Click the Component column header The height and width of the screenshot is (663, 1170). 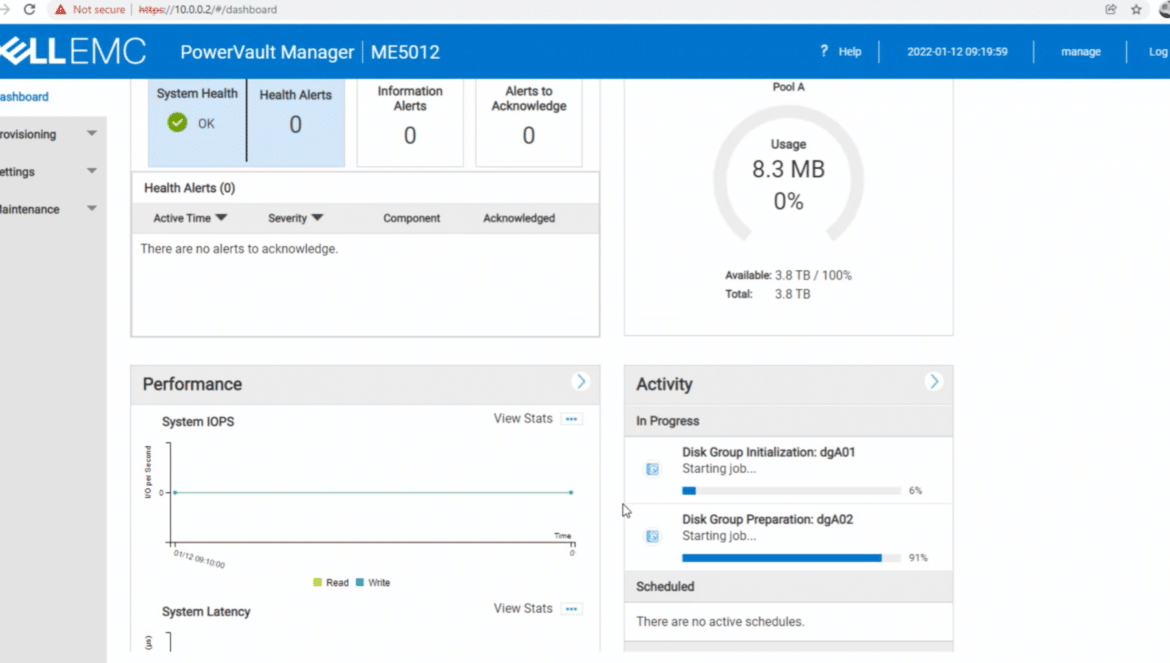point(412,218)
